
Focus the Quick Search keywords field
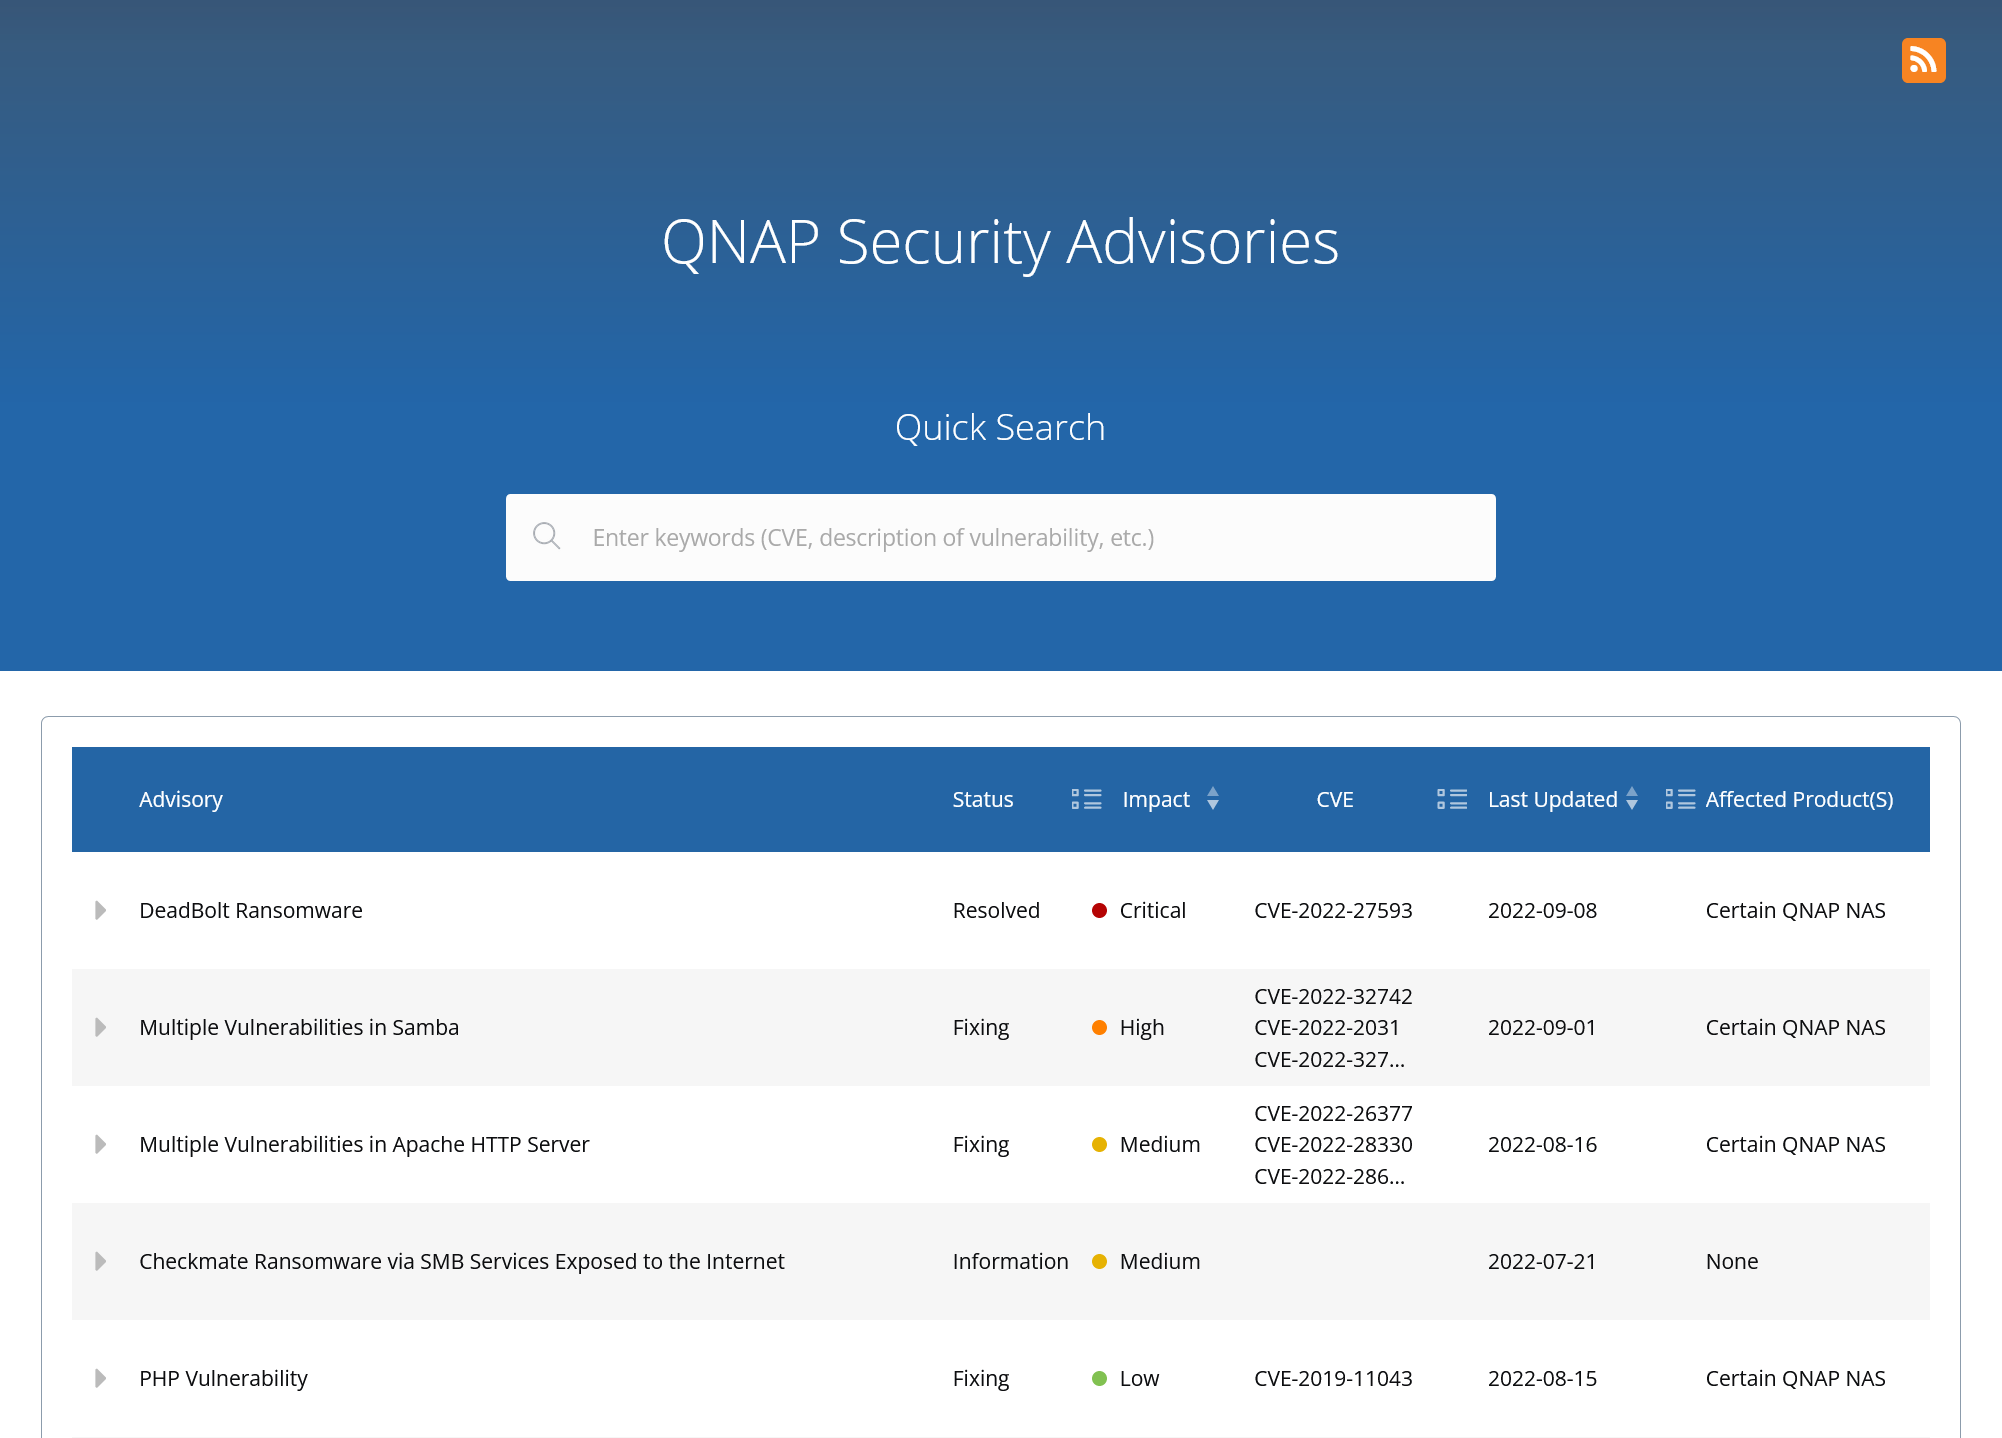(1000, 537)
